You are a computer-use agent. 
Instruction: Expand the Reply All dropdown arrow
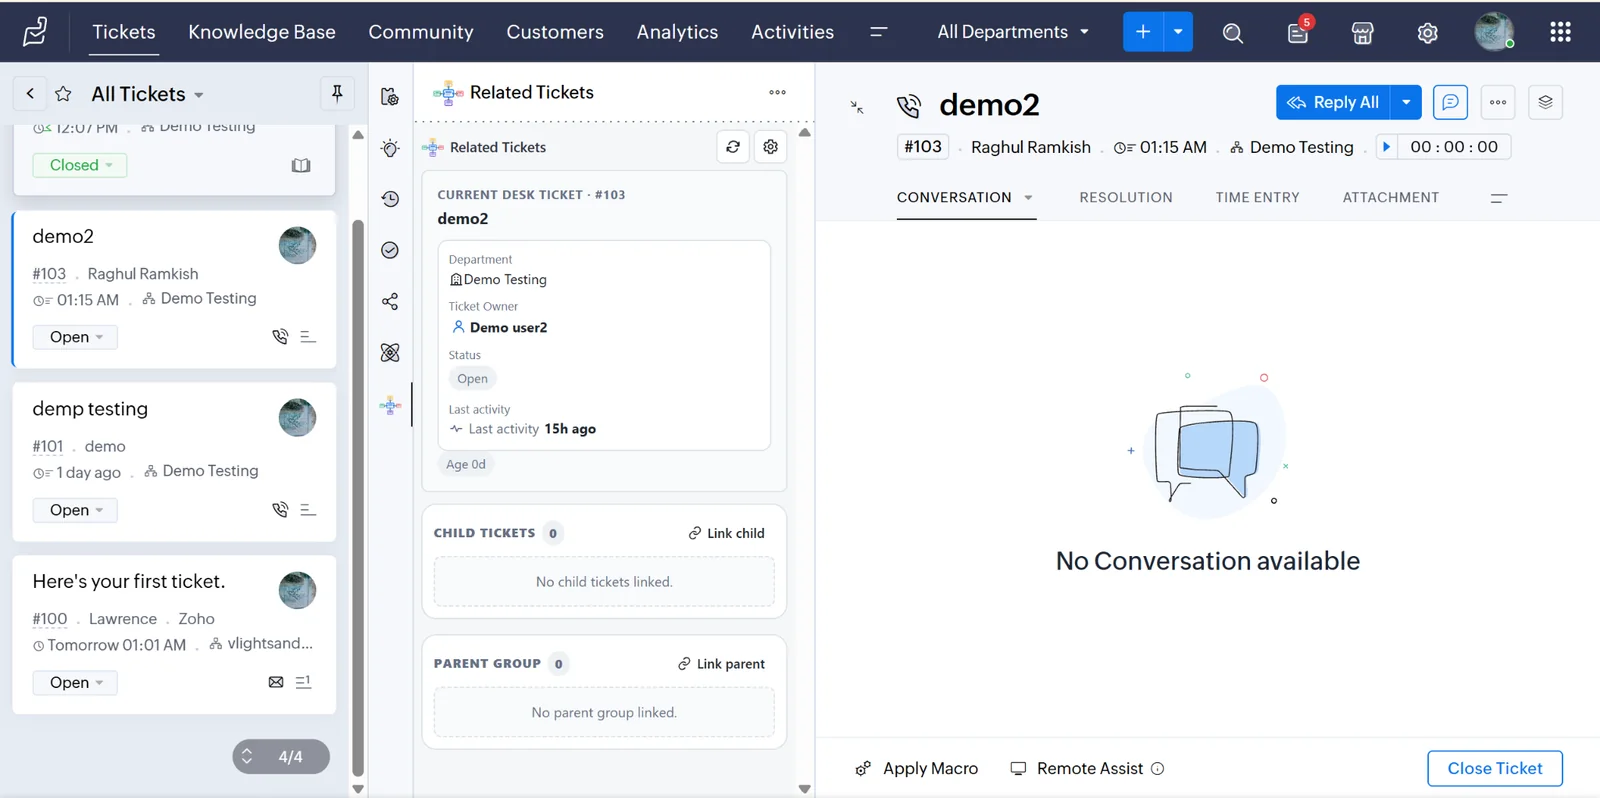click(x=1406, y=102)
